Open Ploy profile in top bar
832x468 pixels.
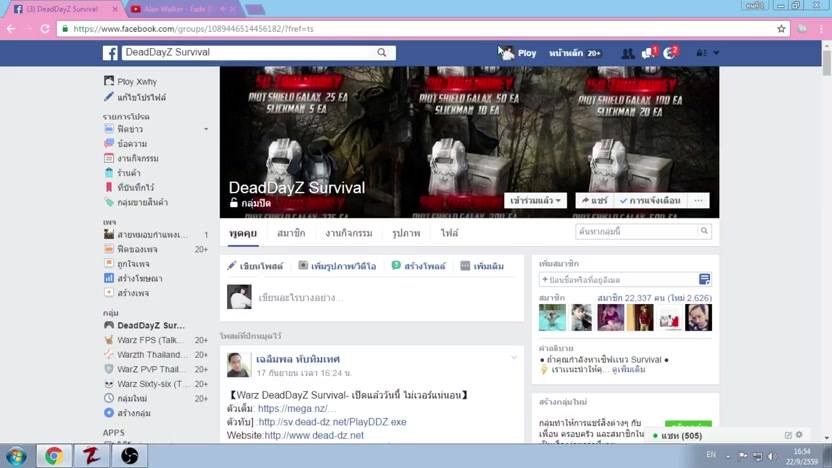tap(518, 53)
